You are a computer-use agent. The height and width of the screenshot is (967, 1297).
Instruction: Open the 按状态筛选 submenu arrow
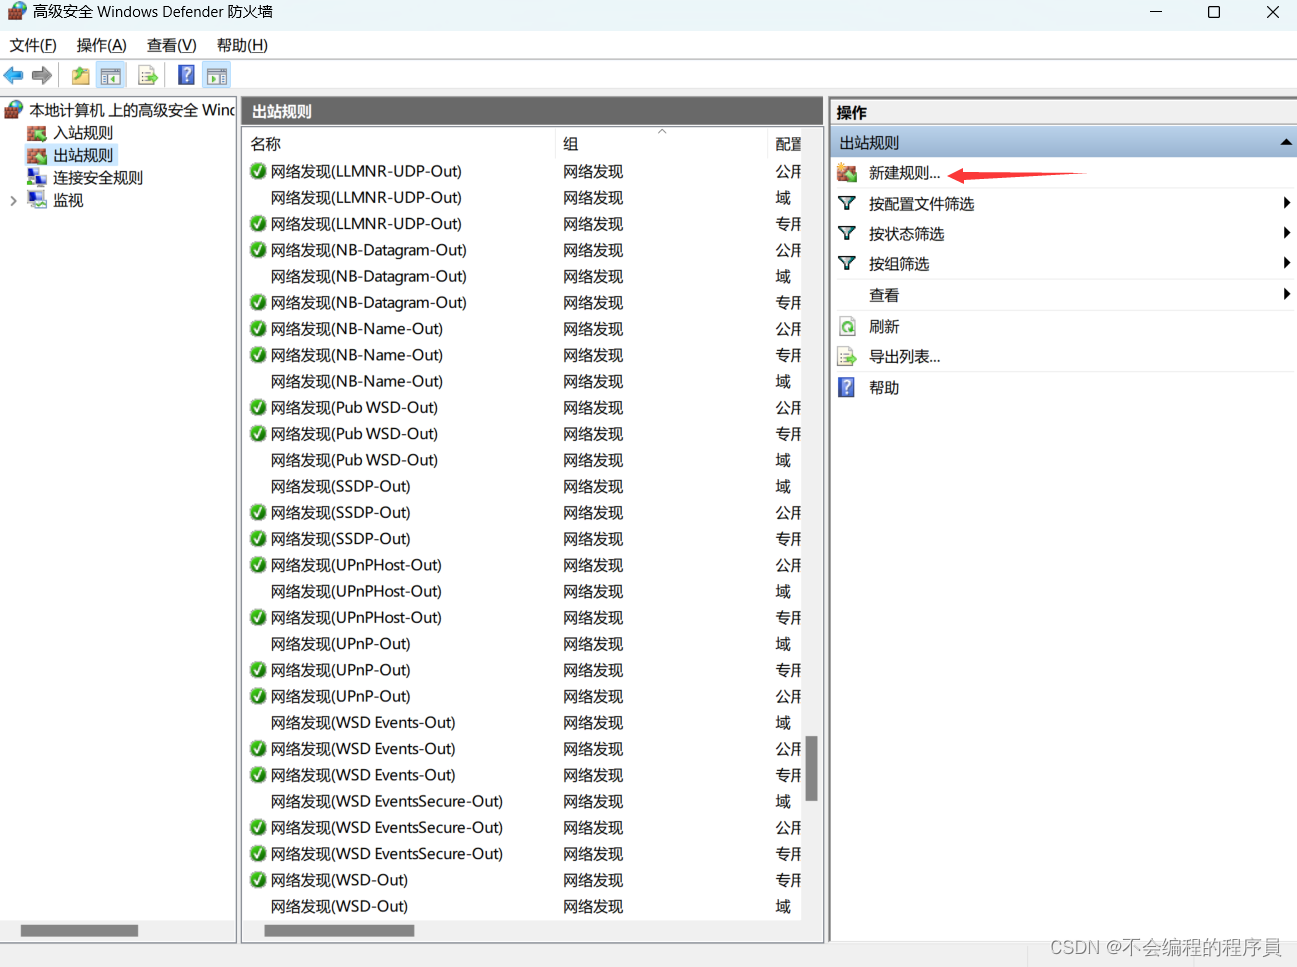(1286, 233)
